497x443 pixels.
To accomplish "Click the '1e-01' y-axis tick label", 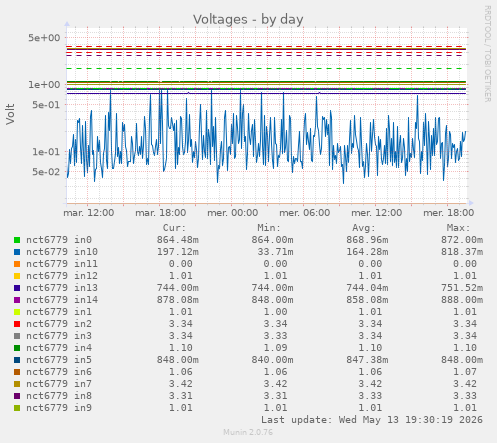I will (x=46, y=152).
